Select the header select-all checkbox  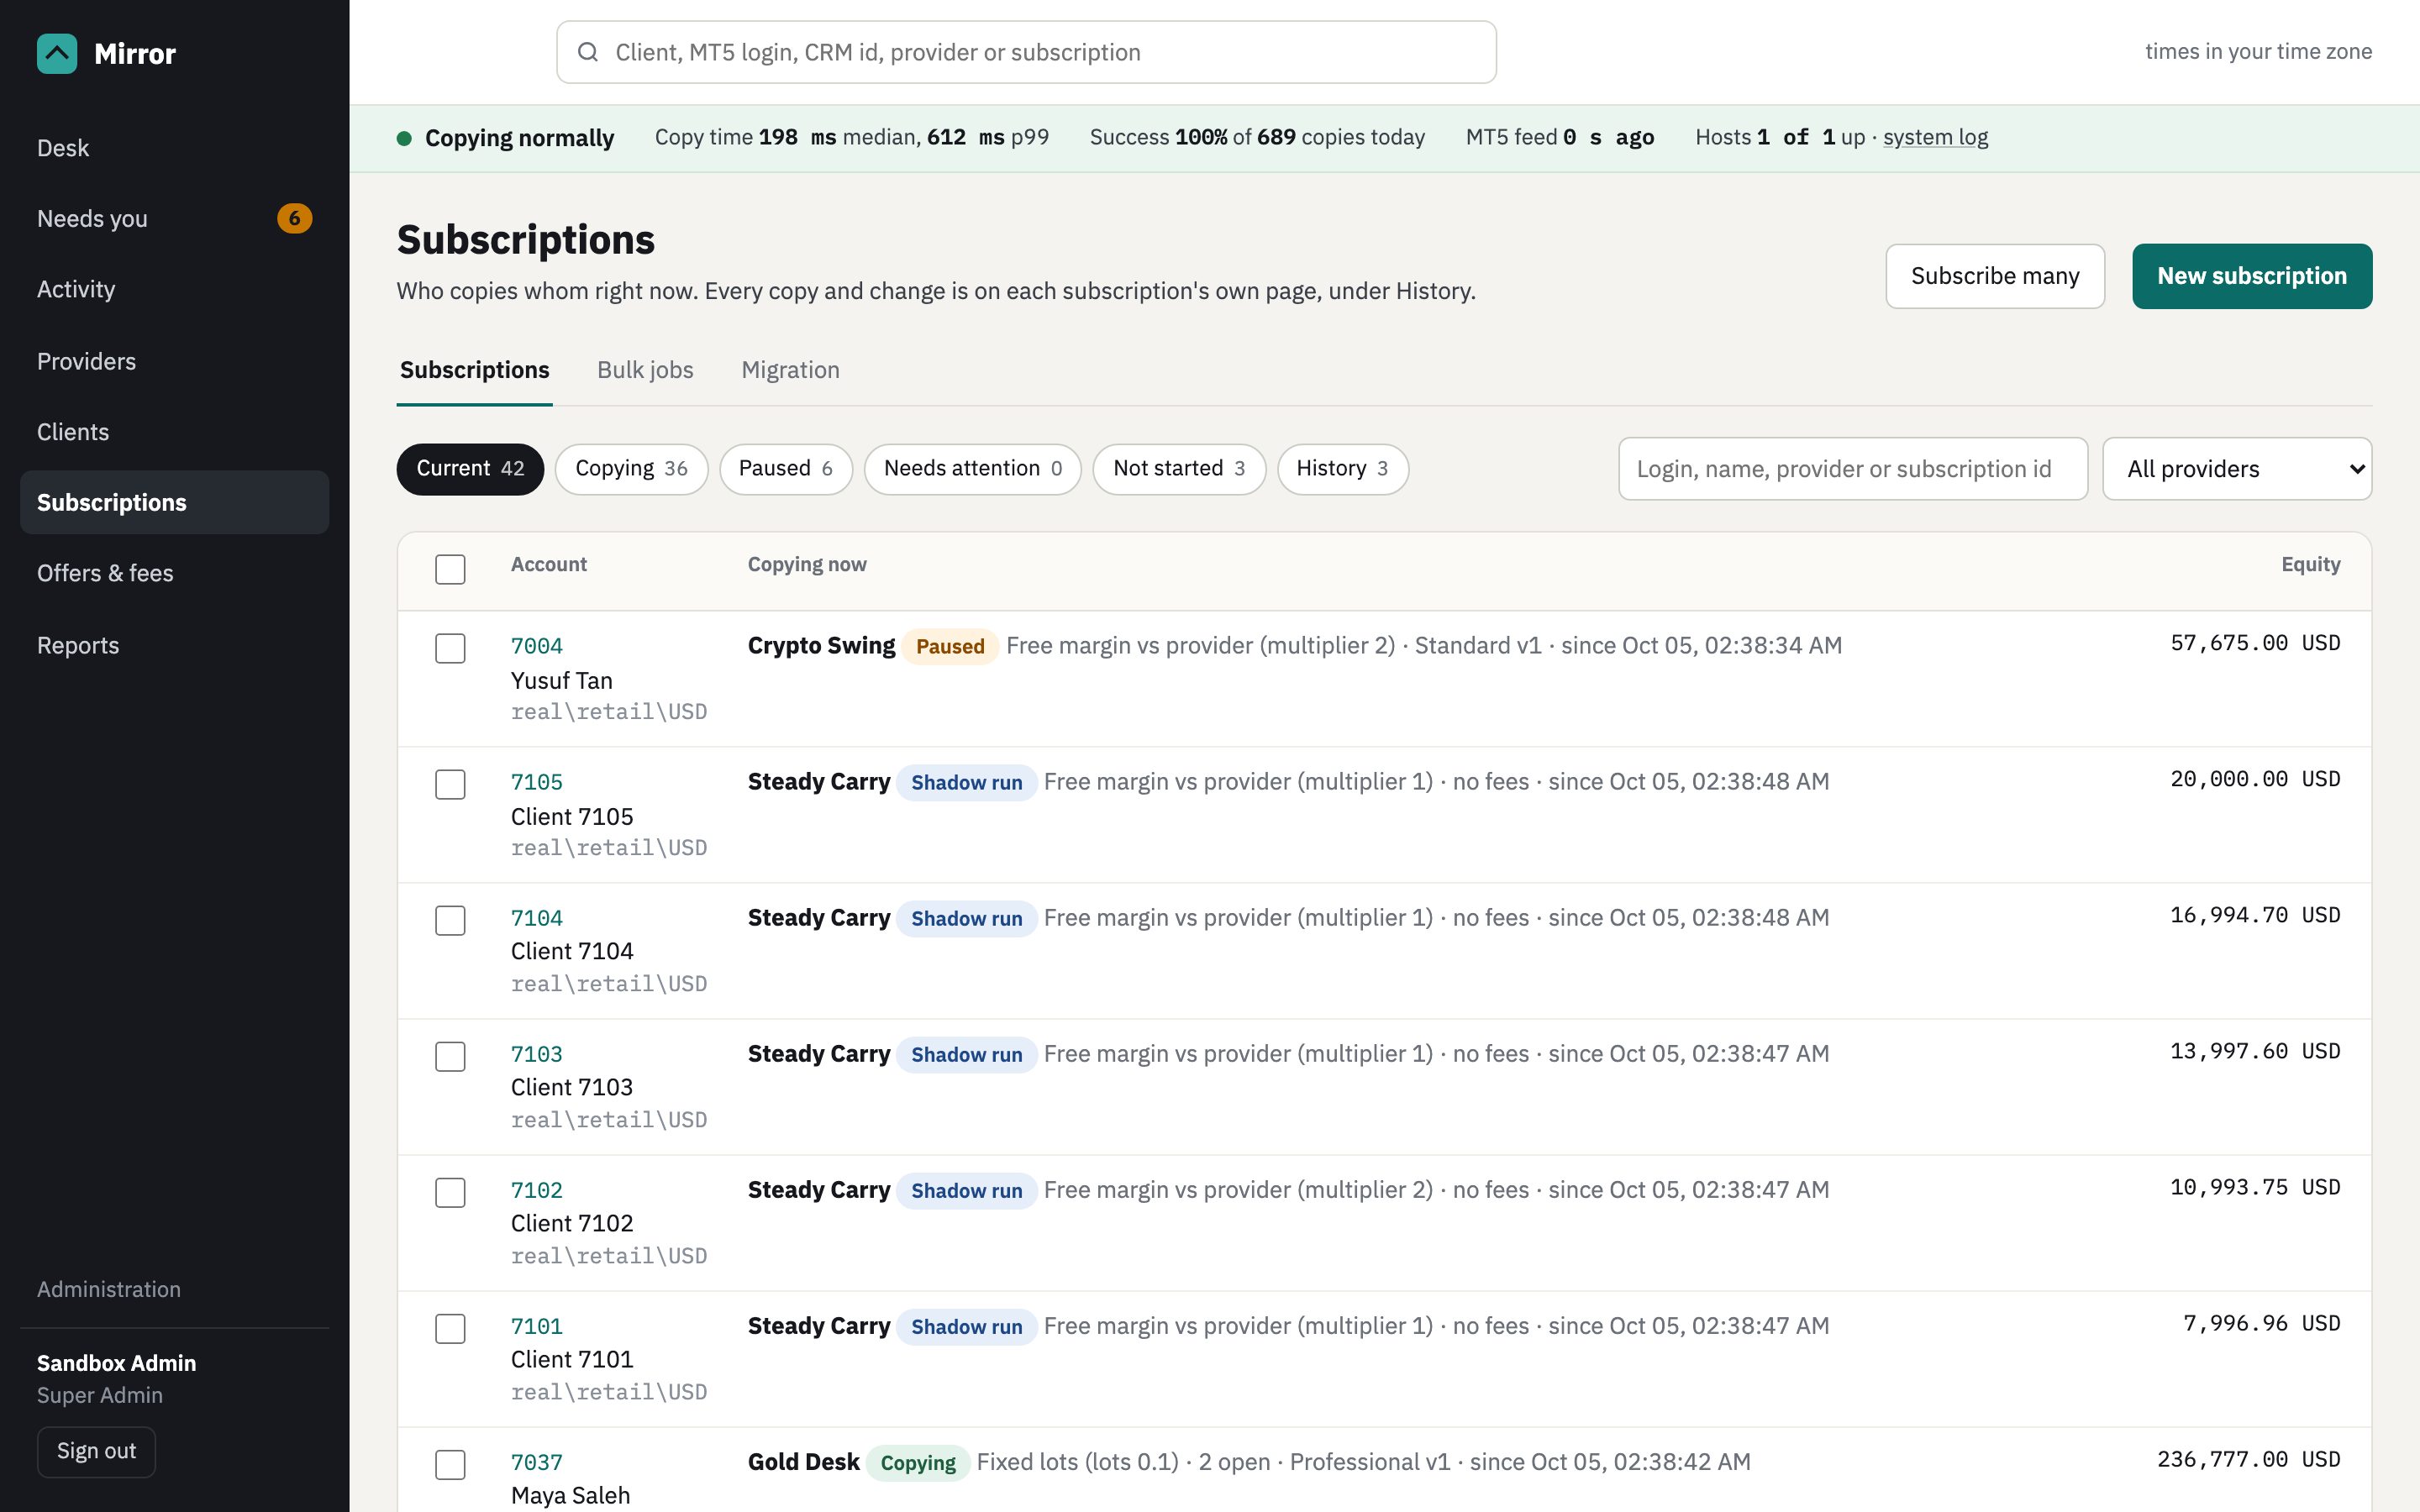pyautogui.click(x=450, y=569)
